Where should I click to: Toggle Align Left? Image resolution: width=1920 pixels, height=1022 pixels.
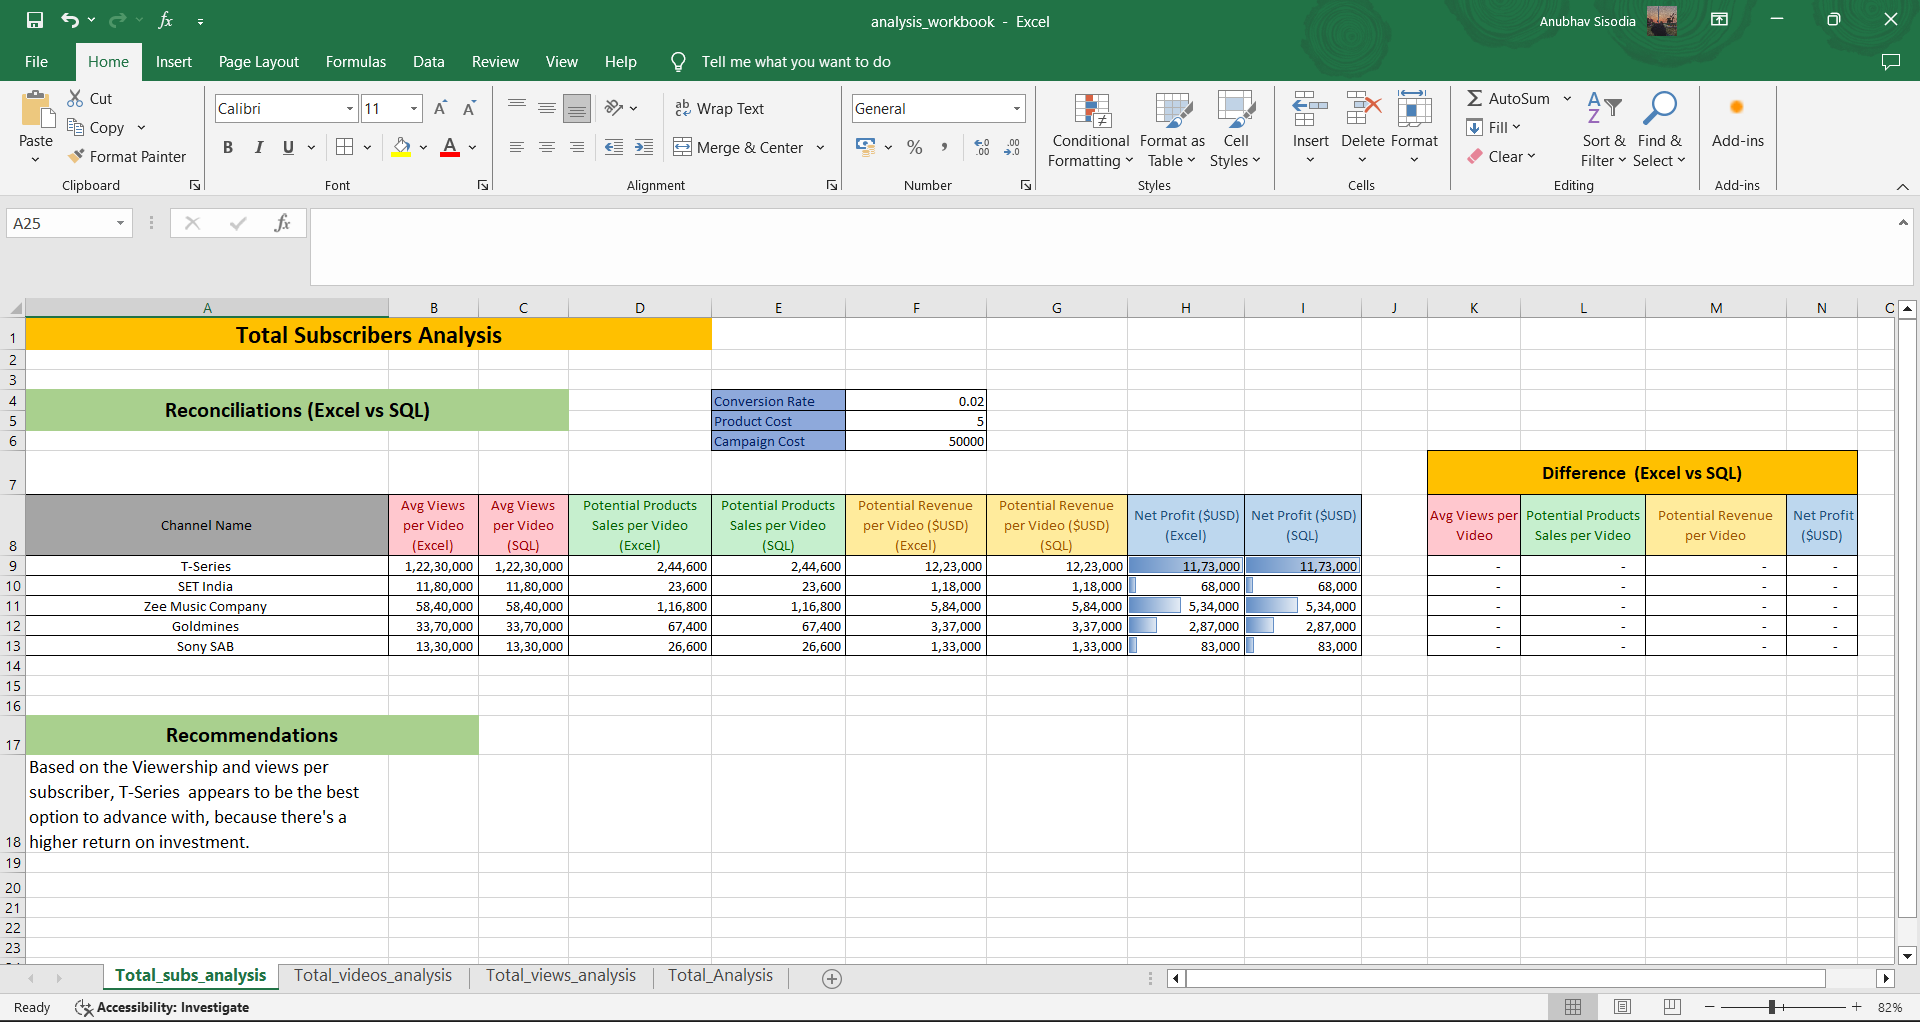click(x=517, y=147)
